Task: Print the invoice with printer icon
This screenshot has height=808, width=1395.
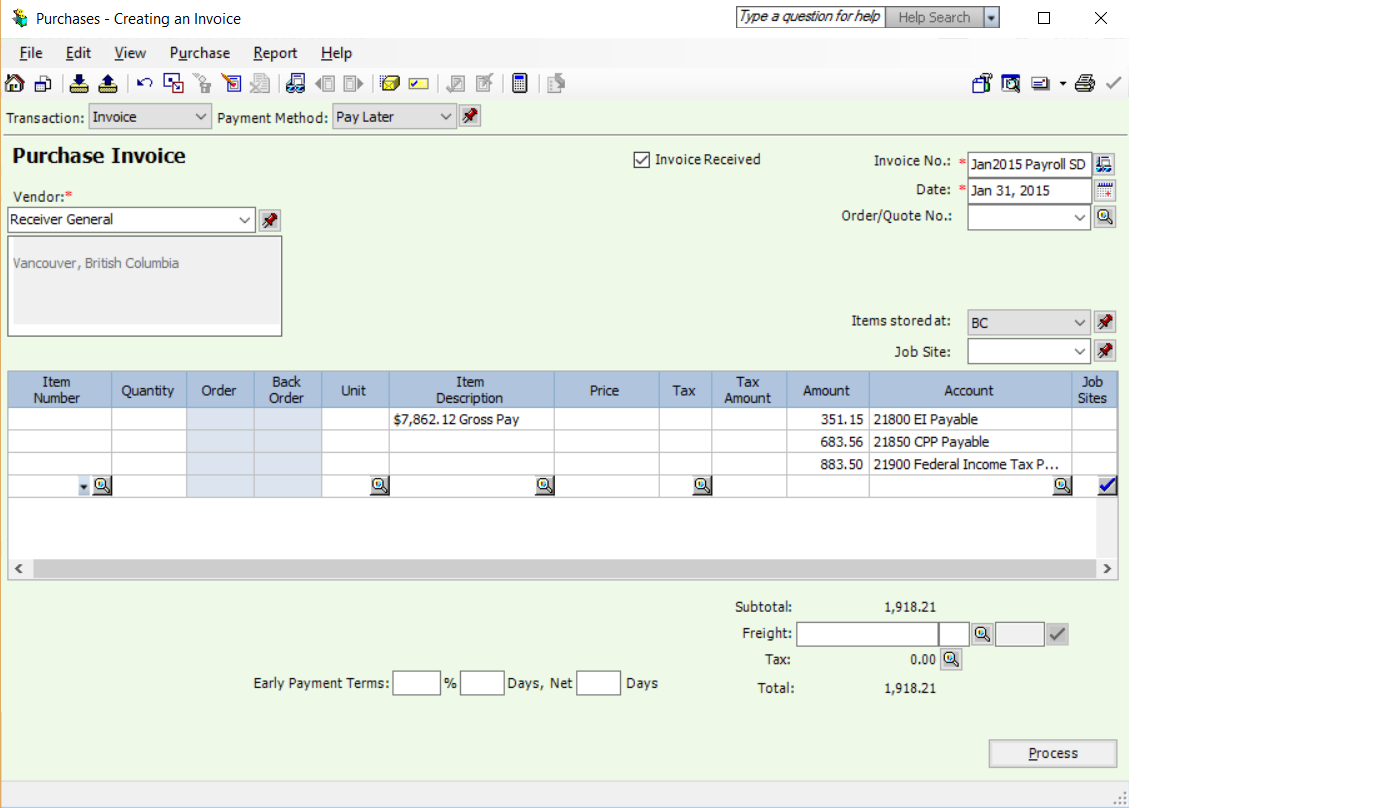Action: 1085,84
